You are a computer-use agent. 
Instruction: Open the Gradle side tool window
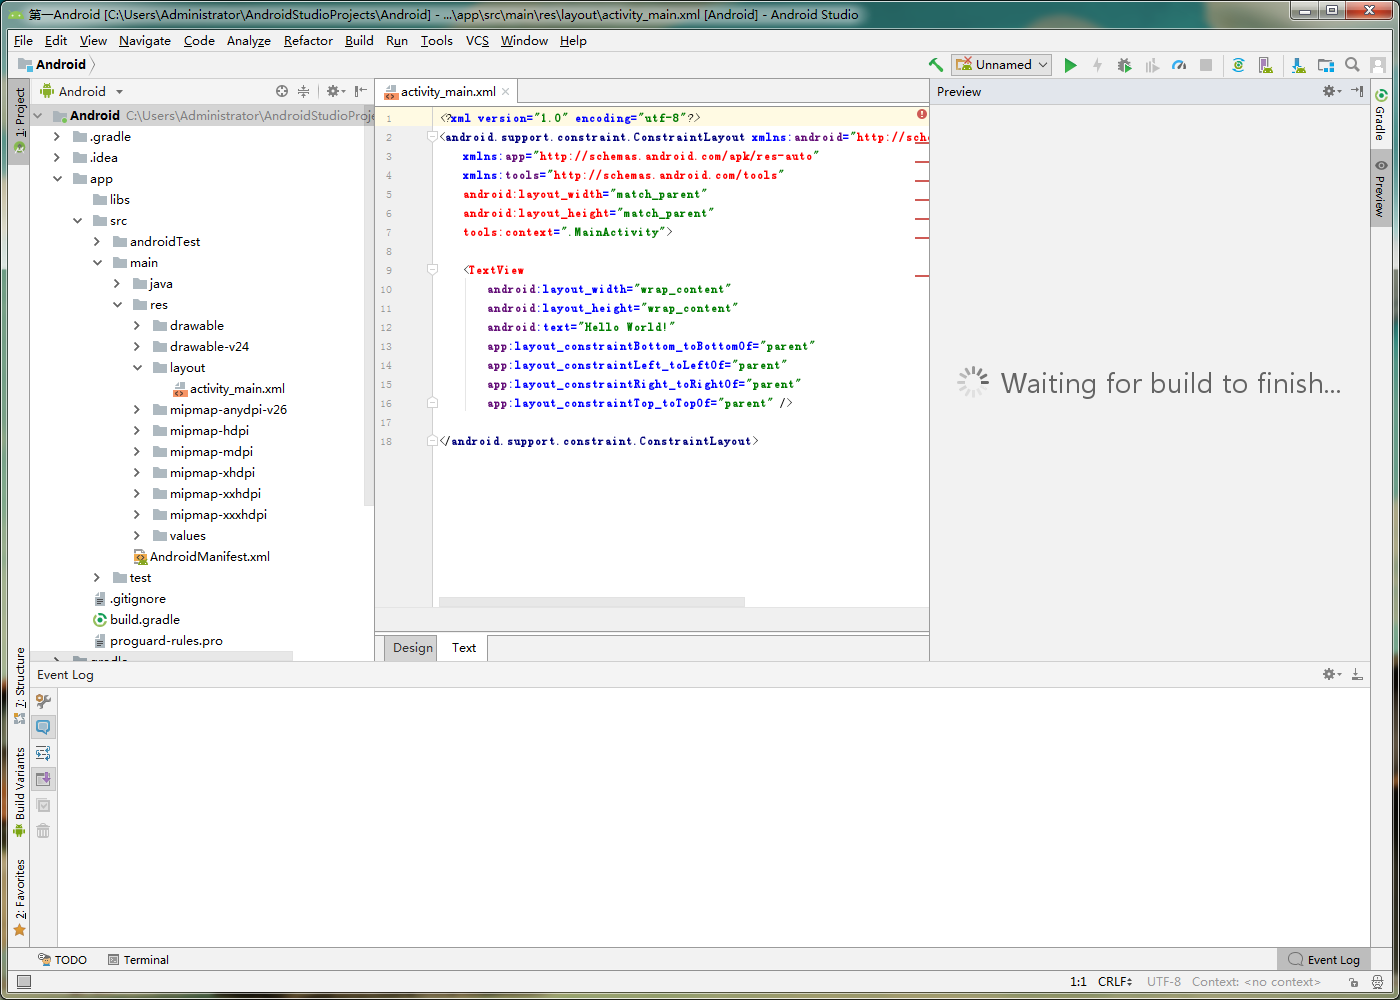coord(1380,115)
